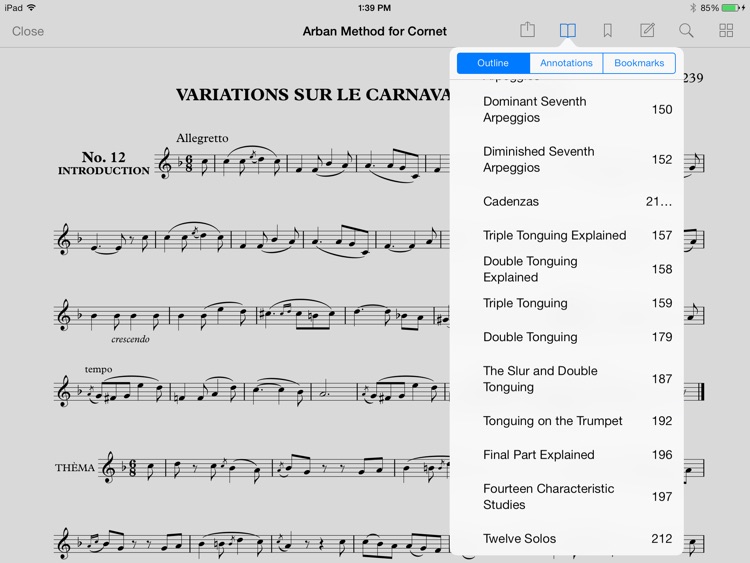Go to Diminished Seventh Arpeggios

(x=567, y=159)
